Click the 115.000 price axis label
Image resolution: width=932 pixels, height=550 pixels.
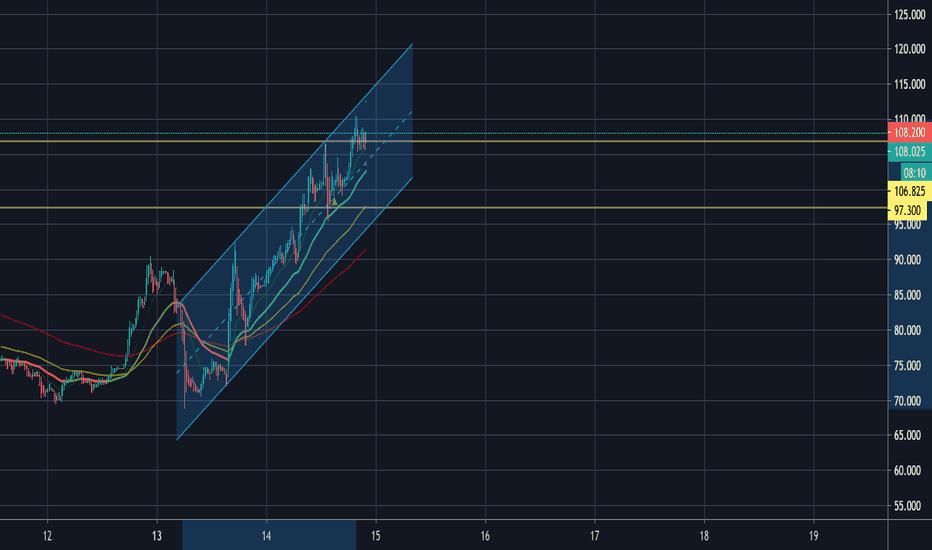tap(910, 84)
